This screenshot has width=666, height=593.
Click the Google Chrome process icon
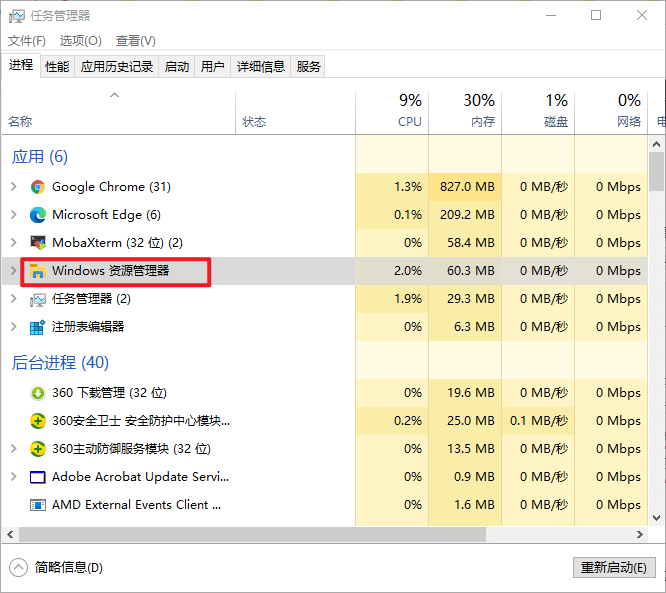[x=37, y=187]
